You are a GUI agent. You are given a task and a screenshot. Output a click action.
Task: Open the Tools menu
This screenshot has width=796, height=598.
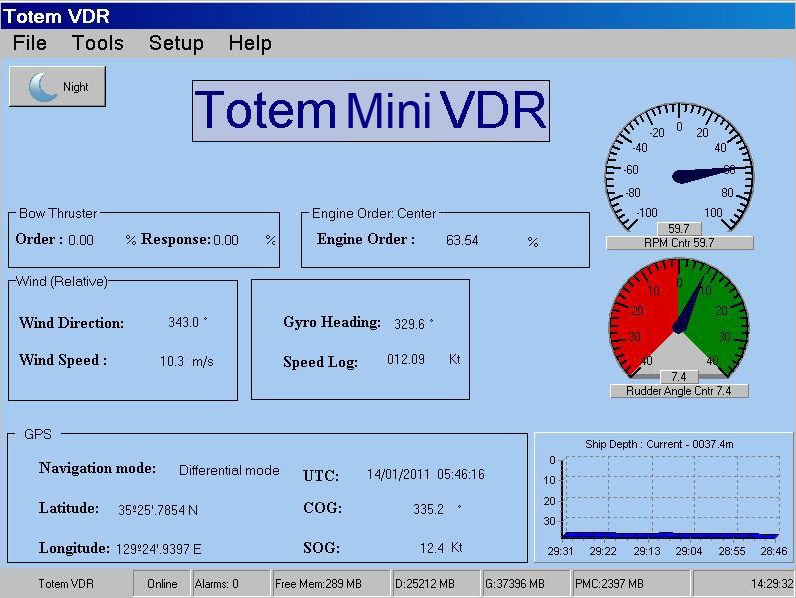pos(97,43)
